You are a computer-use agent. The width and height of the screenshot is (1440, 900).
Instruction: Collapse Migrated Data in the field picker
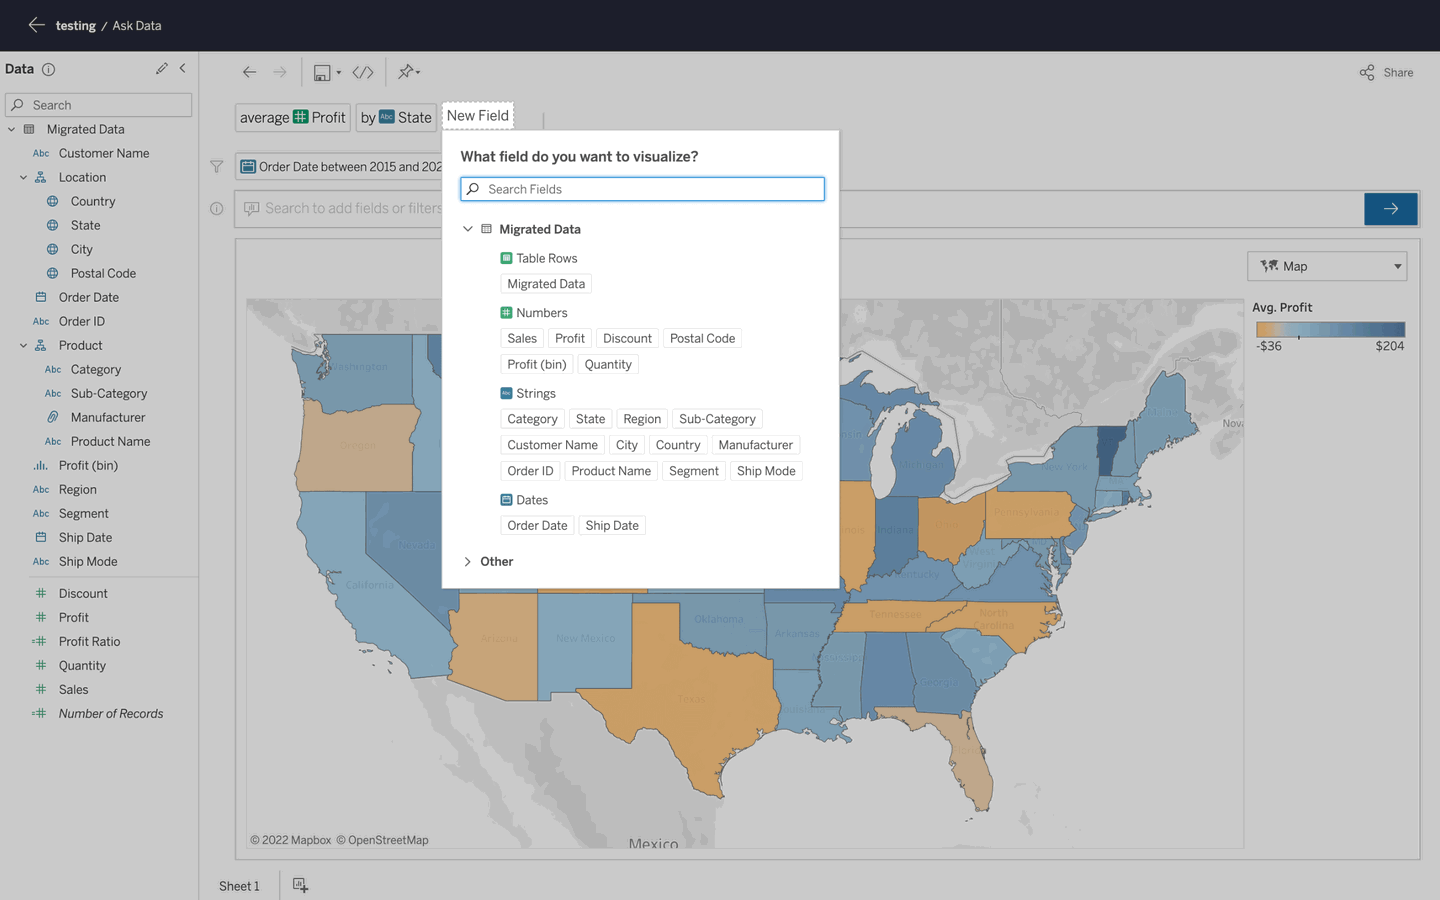[x=467, y=228]
